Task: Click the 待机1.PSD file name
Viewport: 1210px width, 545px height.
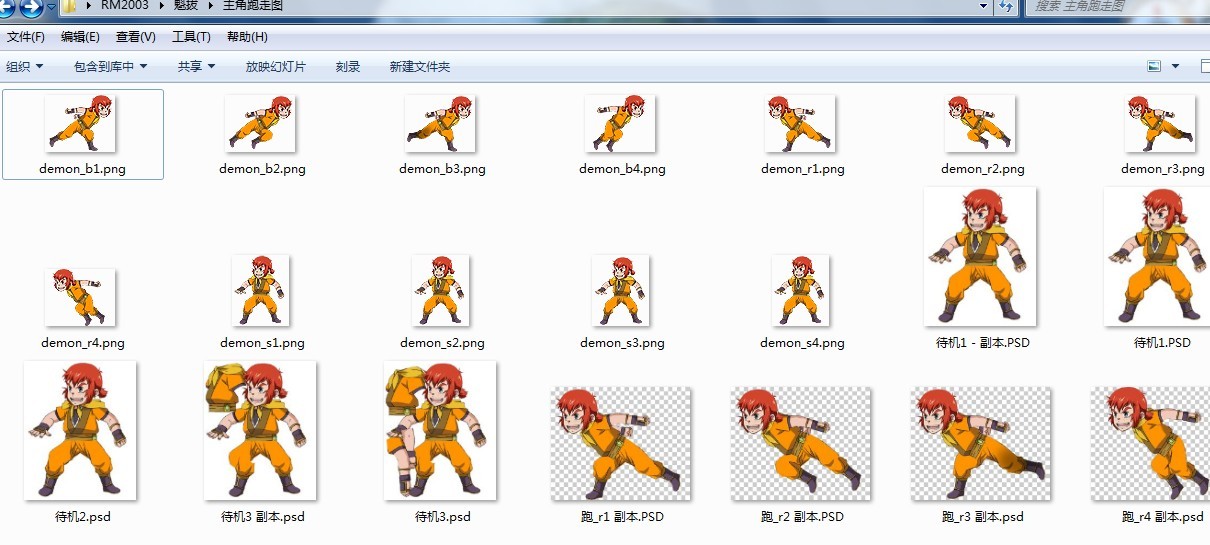Action: tap(1162, 343)
